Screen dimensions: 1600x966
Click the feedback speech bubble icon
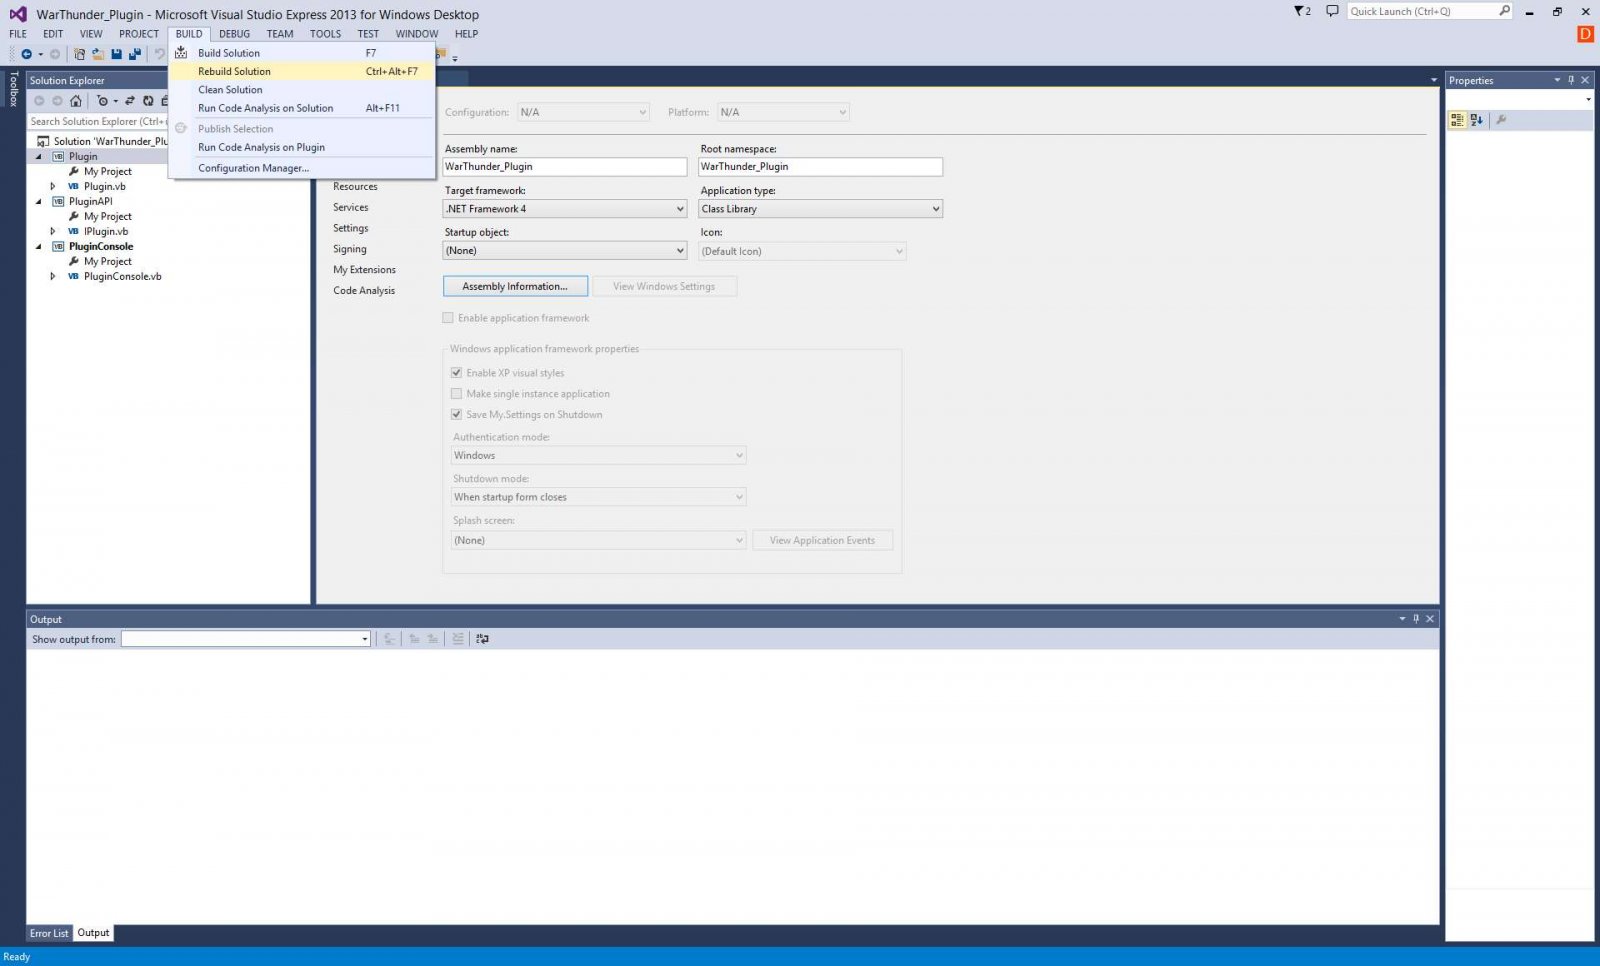tap(1332, 11)
